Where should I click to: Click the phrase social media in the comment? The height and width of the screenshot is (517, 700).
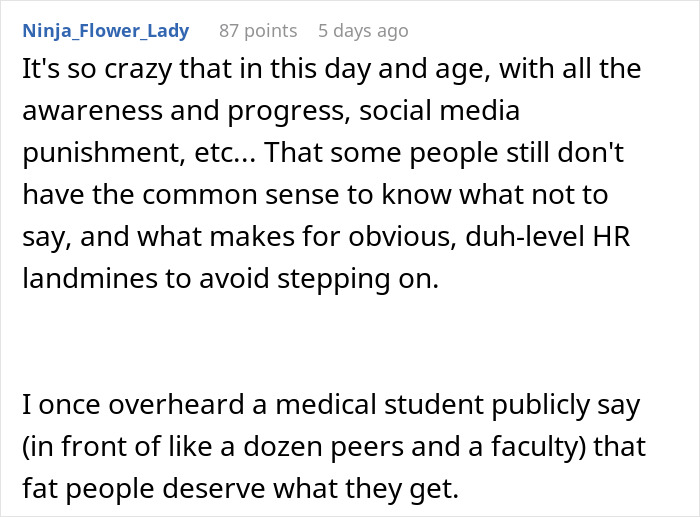(439, 110)
